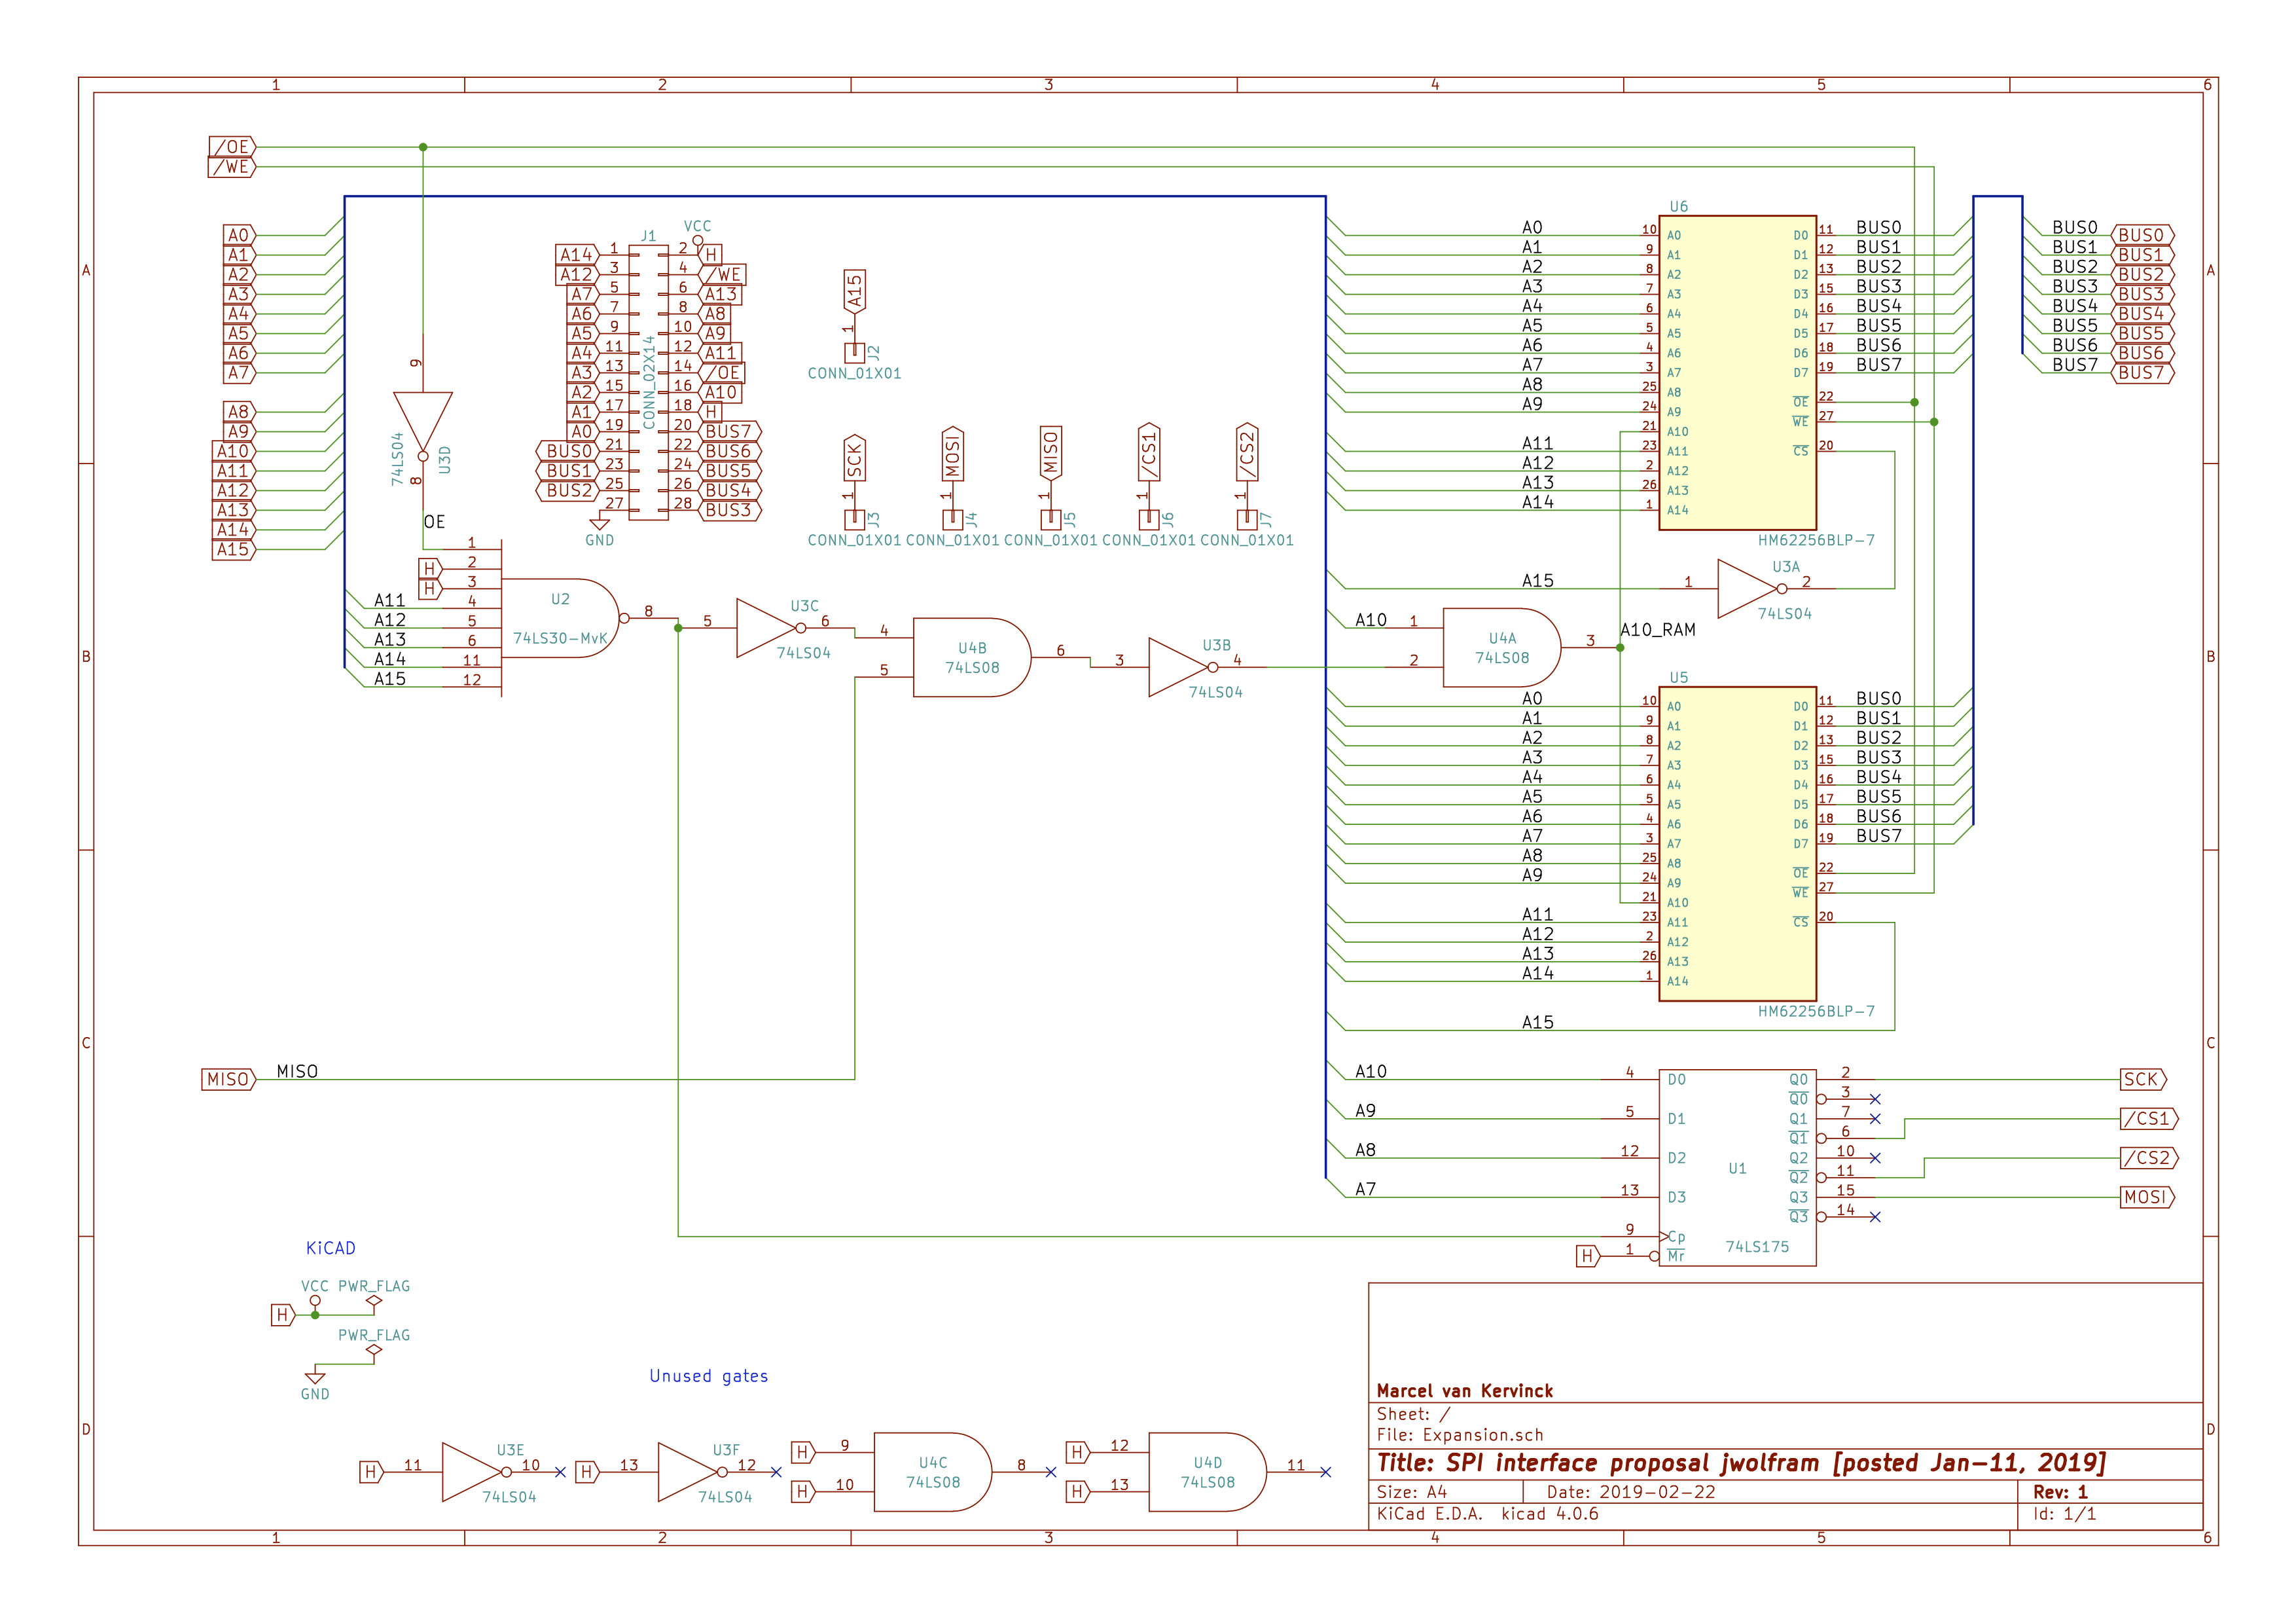Screen dimensions: 2296x1623
Task: Select the BUS0 label at top right
Action: click(2142, 235)
